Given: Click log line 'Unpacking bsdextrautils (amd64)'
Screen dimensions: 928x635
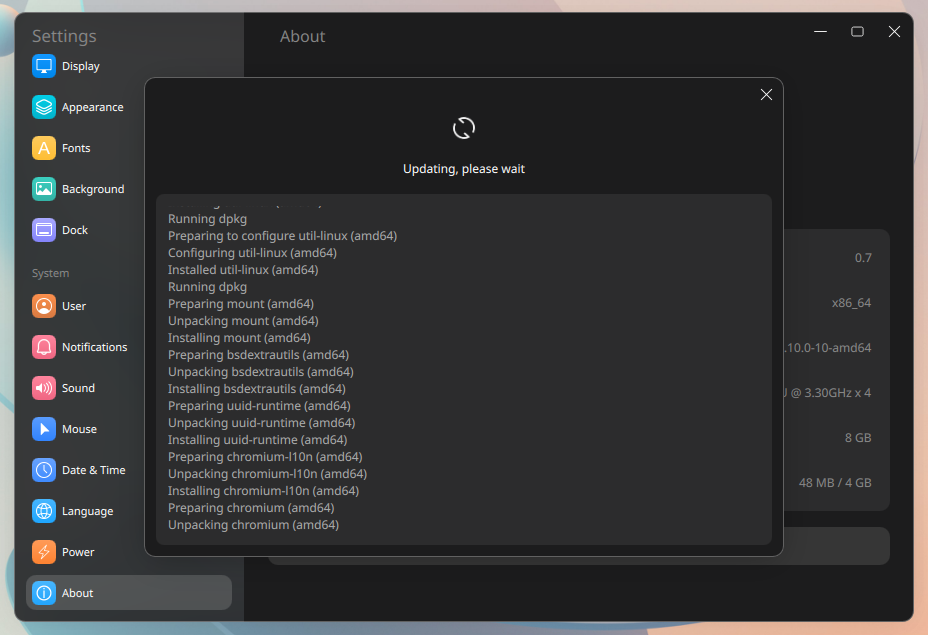Looking at the screenshot, I should 260,372.
